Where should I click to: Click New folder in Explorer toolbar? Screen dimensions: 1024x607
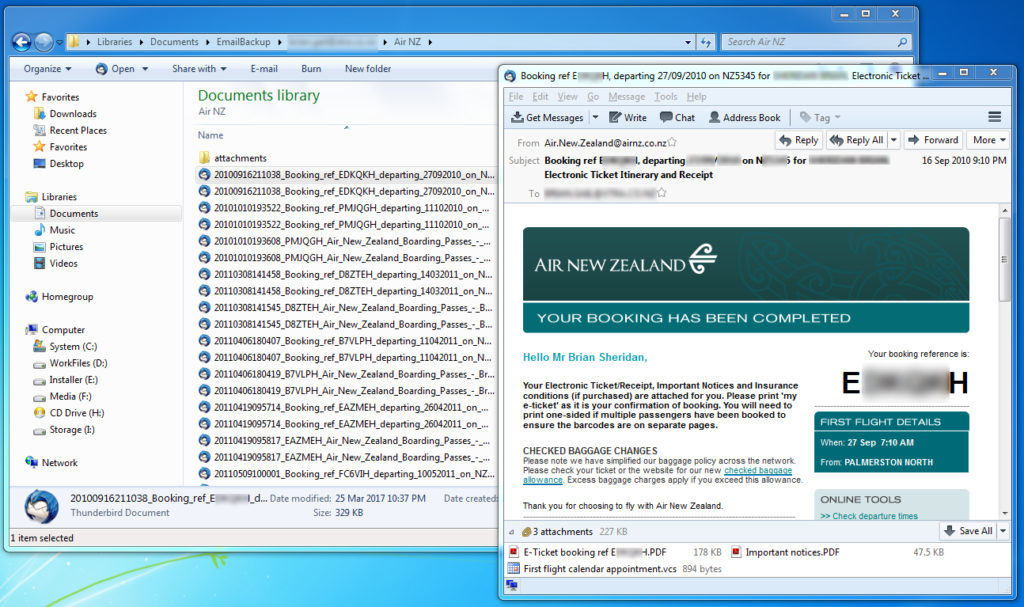click(x=368, y=69)
